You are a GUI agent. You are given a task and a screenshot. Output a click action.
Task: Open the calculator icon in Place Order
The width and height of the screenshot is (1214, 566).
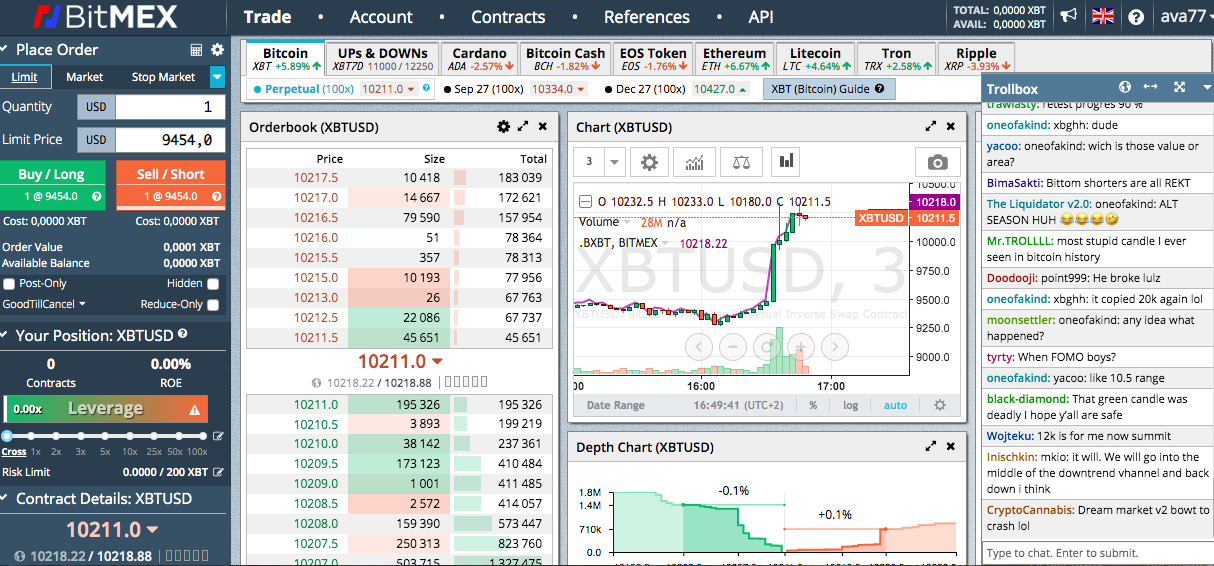197,50
